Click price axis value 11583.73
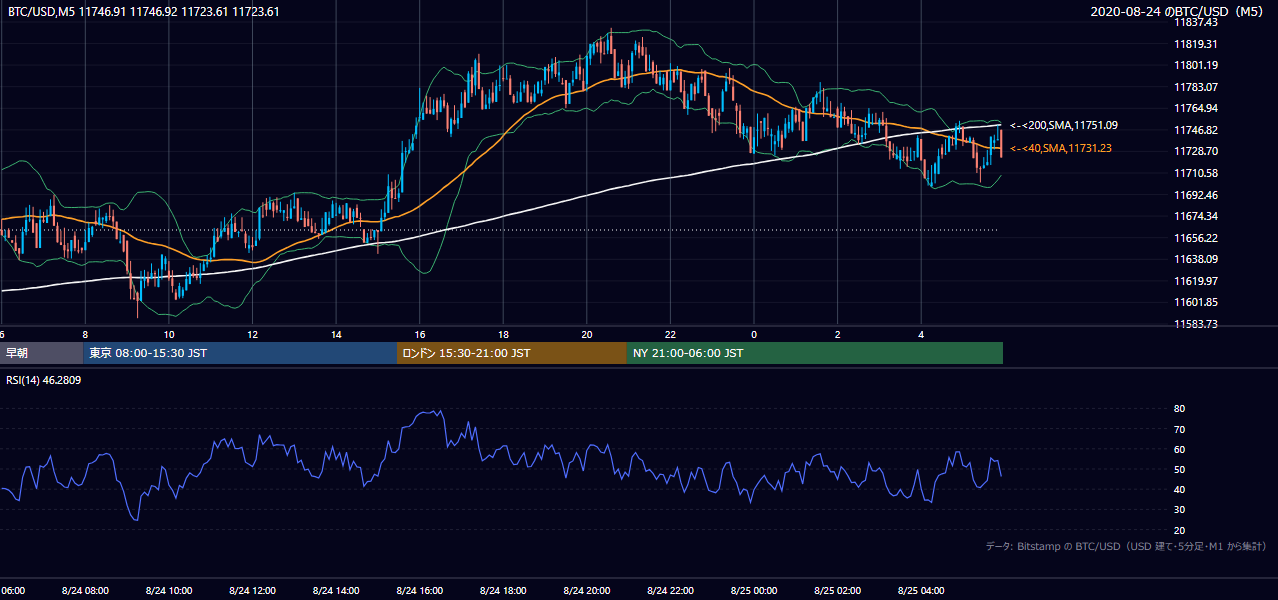This screenshot has width=1278, height=600. point(1195,324)
